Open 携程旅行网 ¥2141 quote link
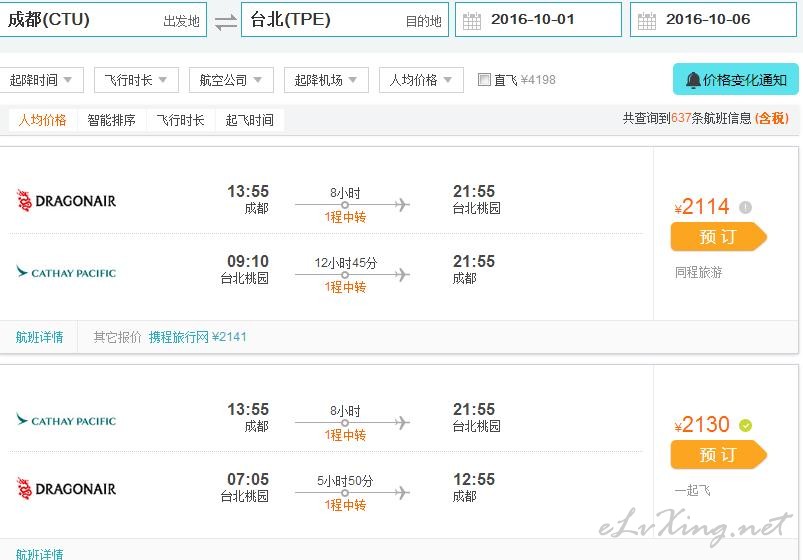The image size is (803, 560). pyautogui.click(x=198, y=337)
